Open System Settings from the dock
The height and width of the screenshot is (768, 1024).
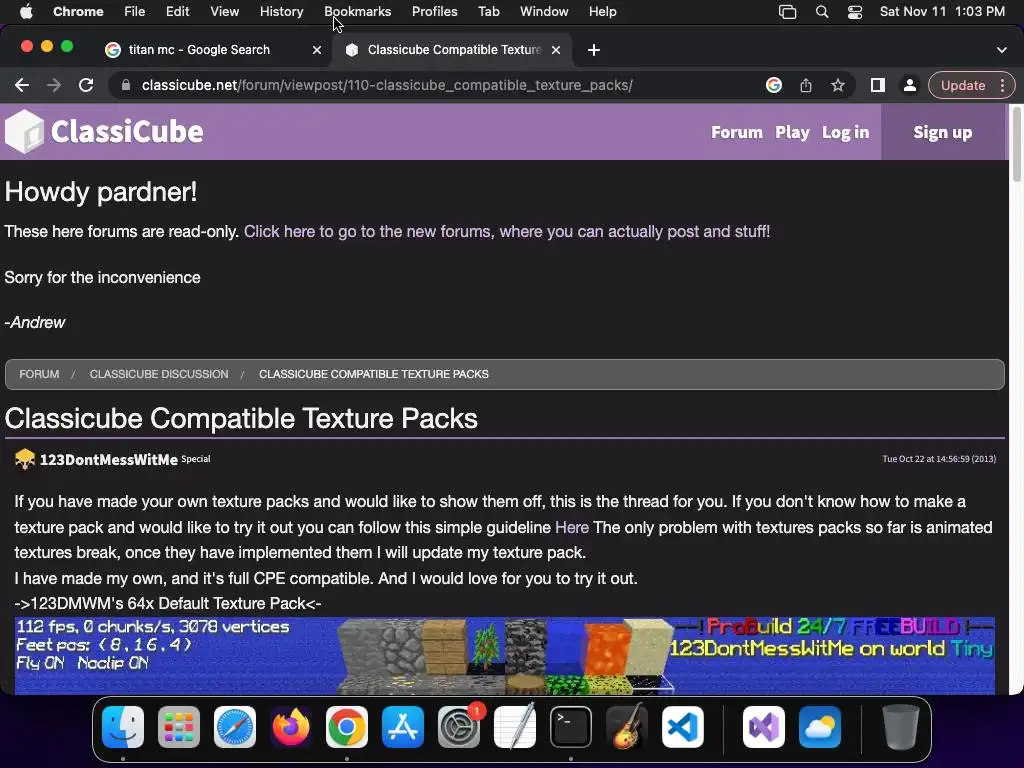tap(458, 727)
